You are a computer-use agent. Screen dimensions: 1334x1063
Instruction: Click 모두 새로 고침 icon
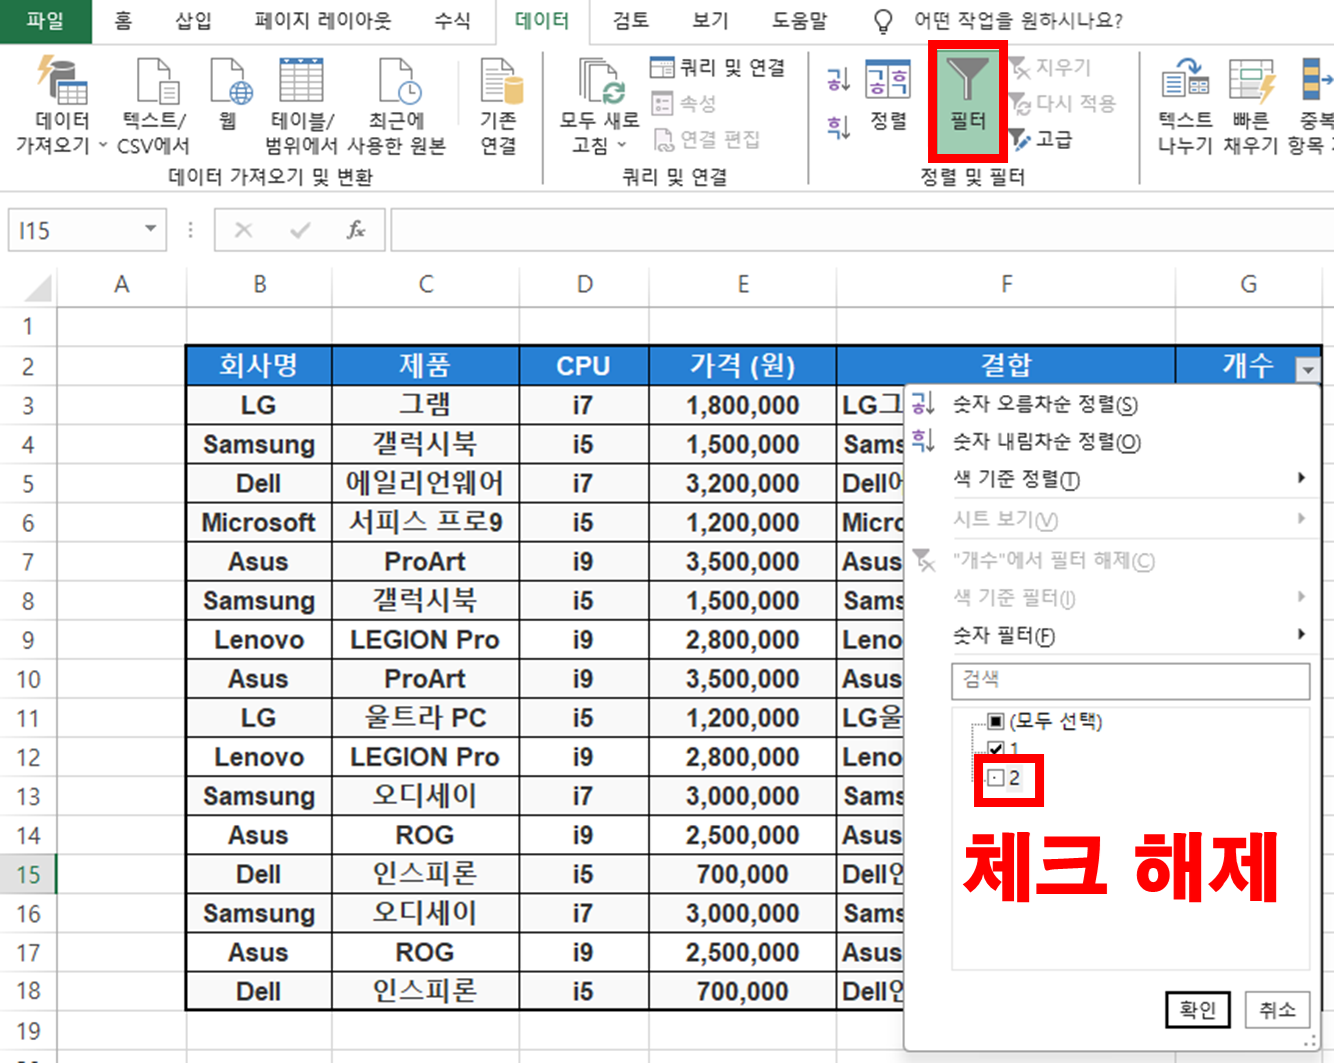click(x=600, y=80)
